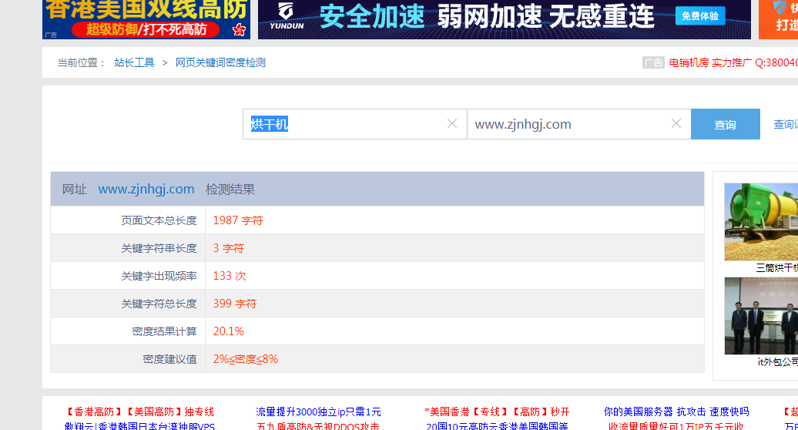Click the 399 字符 value
This screenshot has height=430, width=798.
coord(235,304)
